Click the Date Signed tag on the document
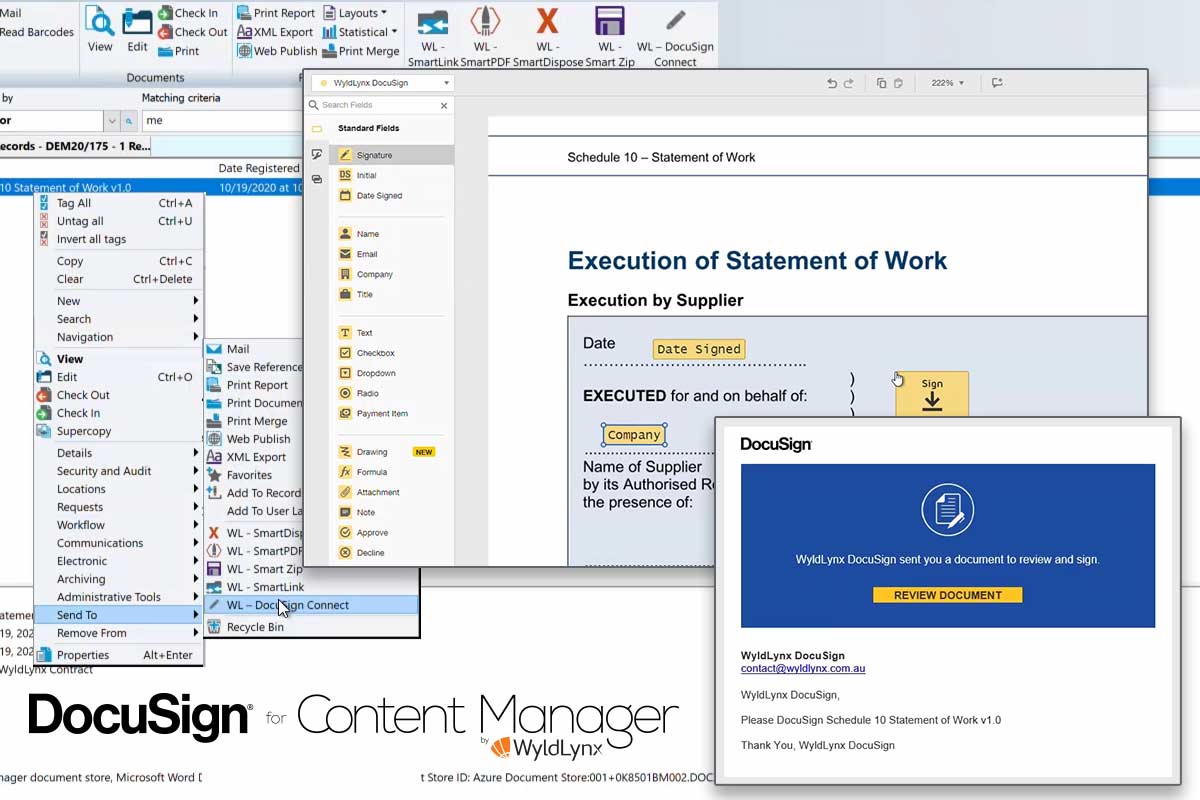Screen dimensions: 1200x800 [x=699, y=349]
